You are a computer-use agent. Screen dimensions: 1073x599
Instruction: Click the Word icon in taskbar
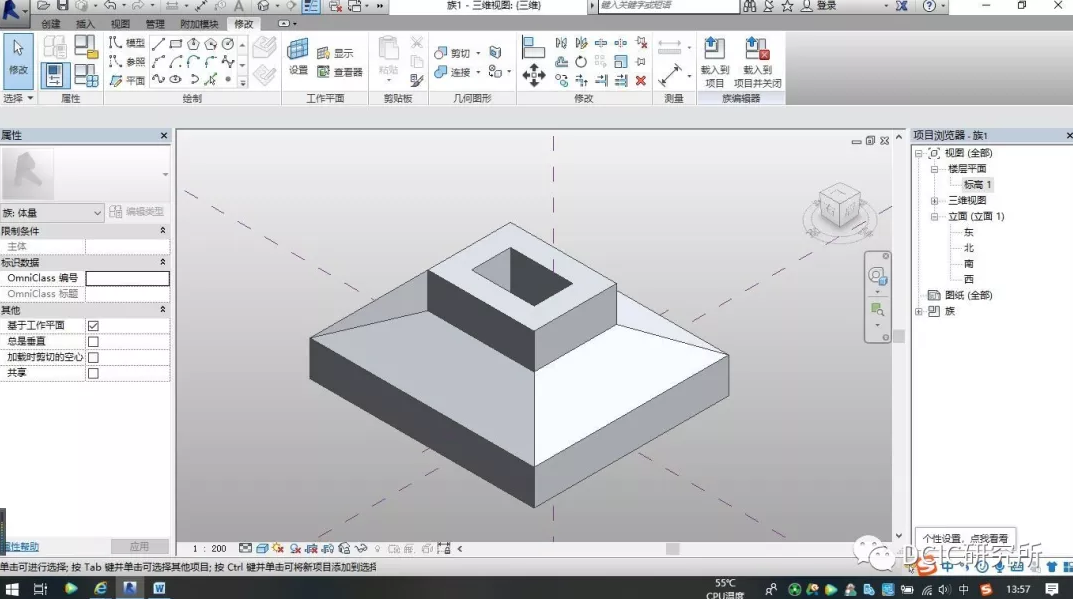pyautogui.click(x=159, y=588)
